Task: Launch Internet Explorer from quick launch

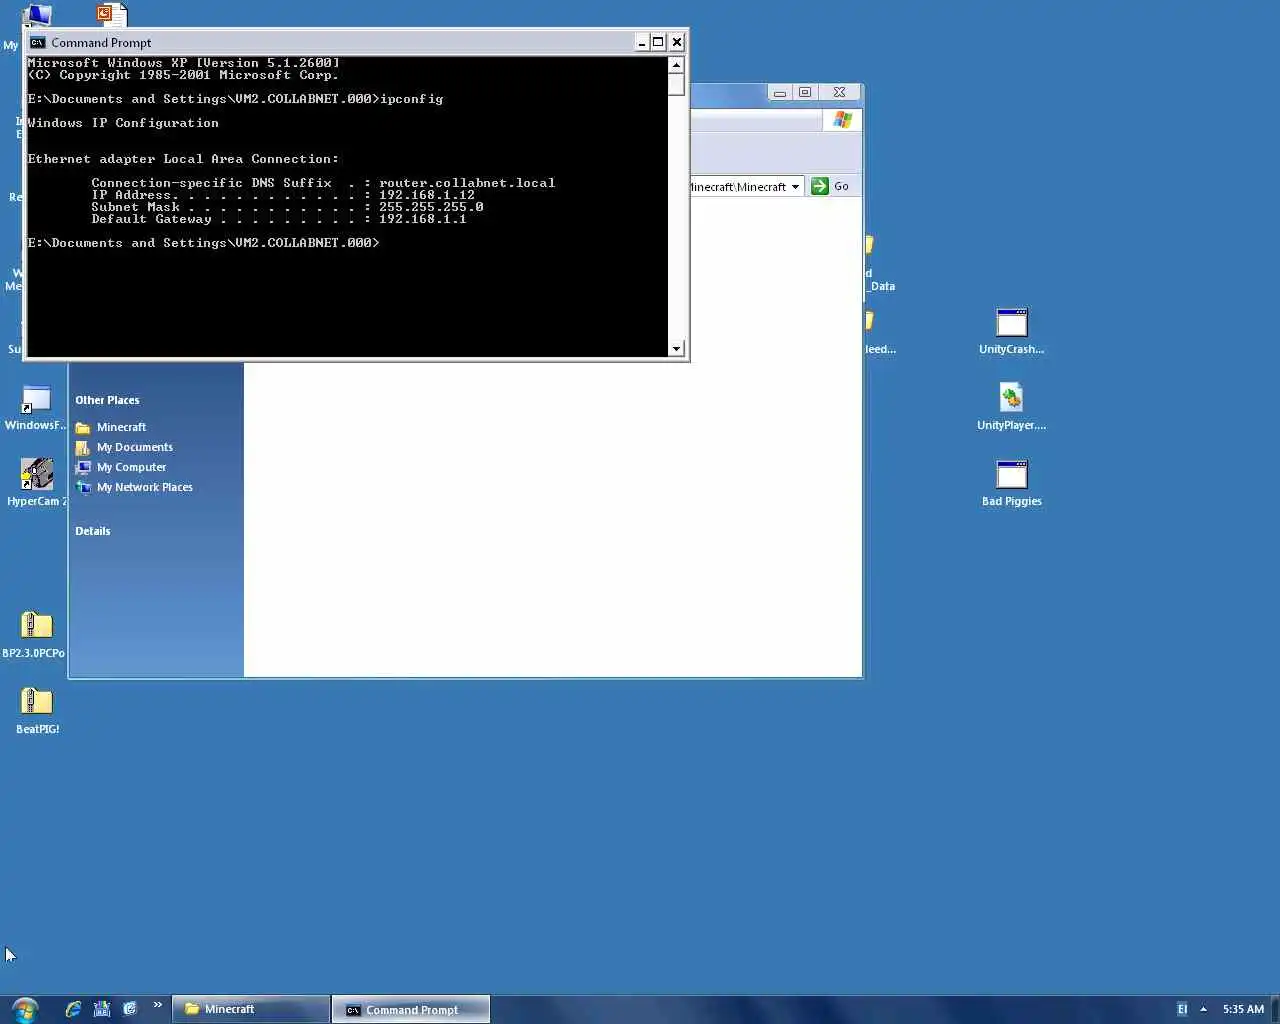Action: (x=73, y=1009)
